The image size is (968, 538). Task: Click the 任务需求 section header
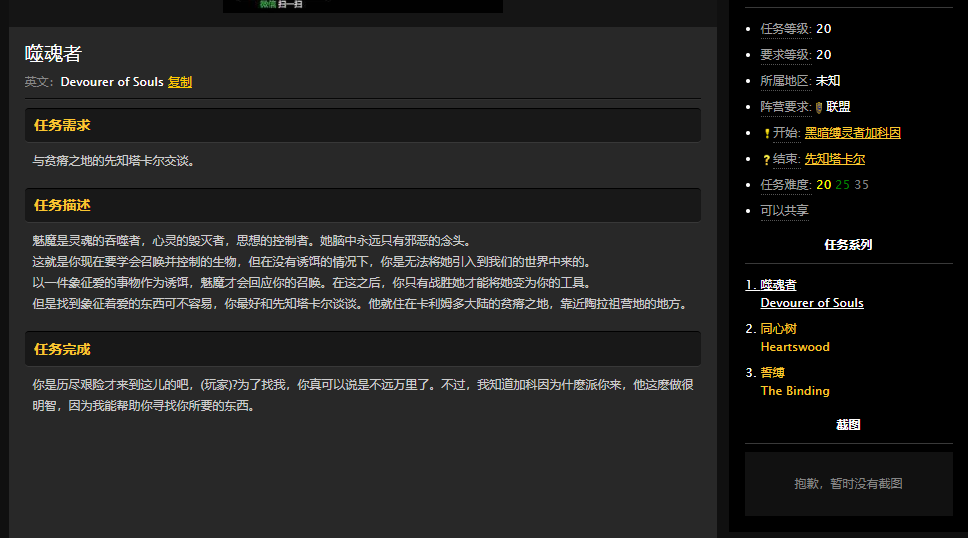pyautogui.click(x=362, y=125)
